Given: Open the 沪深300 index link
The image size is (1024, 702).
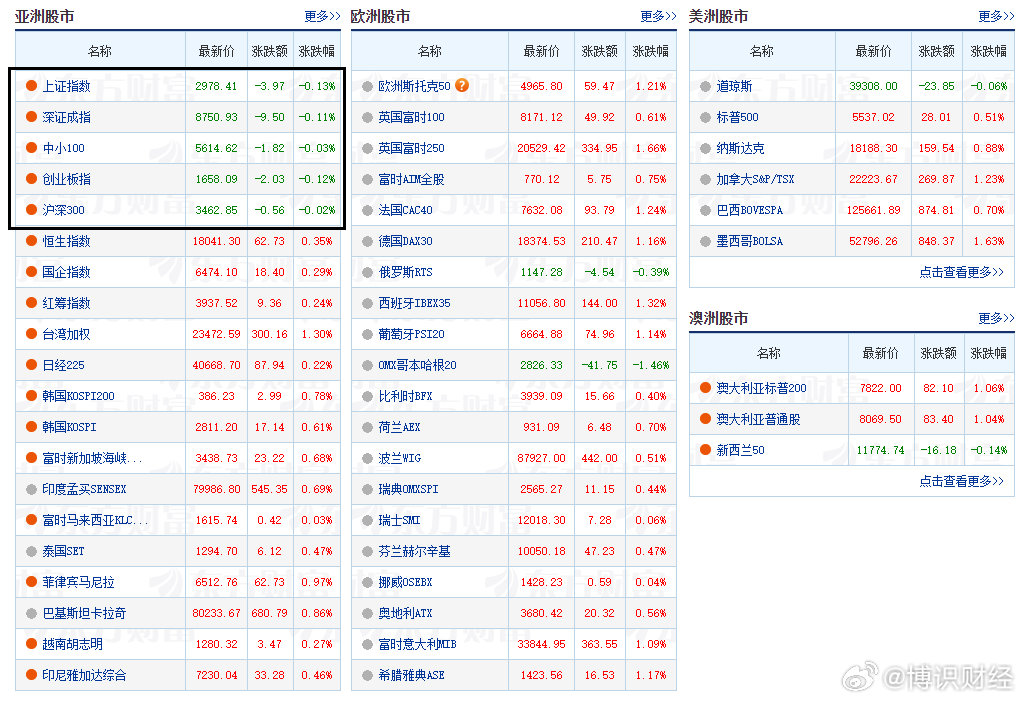Looking at the screenshot, I should coord(63,210).
